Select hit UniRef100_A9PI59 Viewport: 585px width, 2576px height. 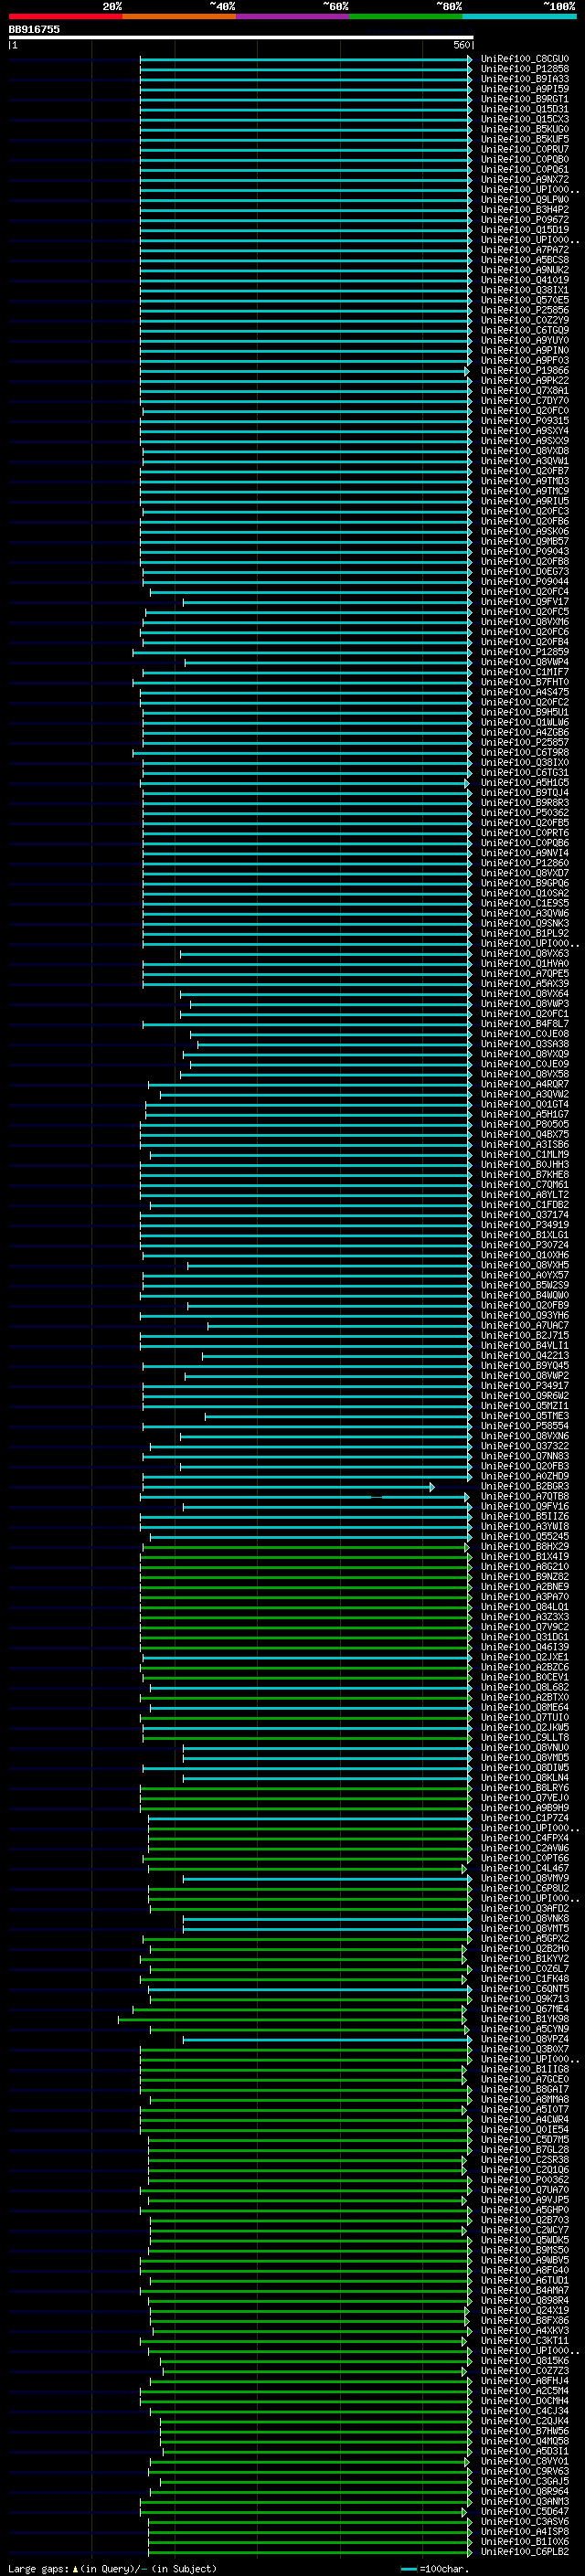pos(525,89)
